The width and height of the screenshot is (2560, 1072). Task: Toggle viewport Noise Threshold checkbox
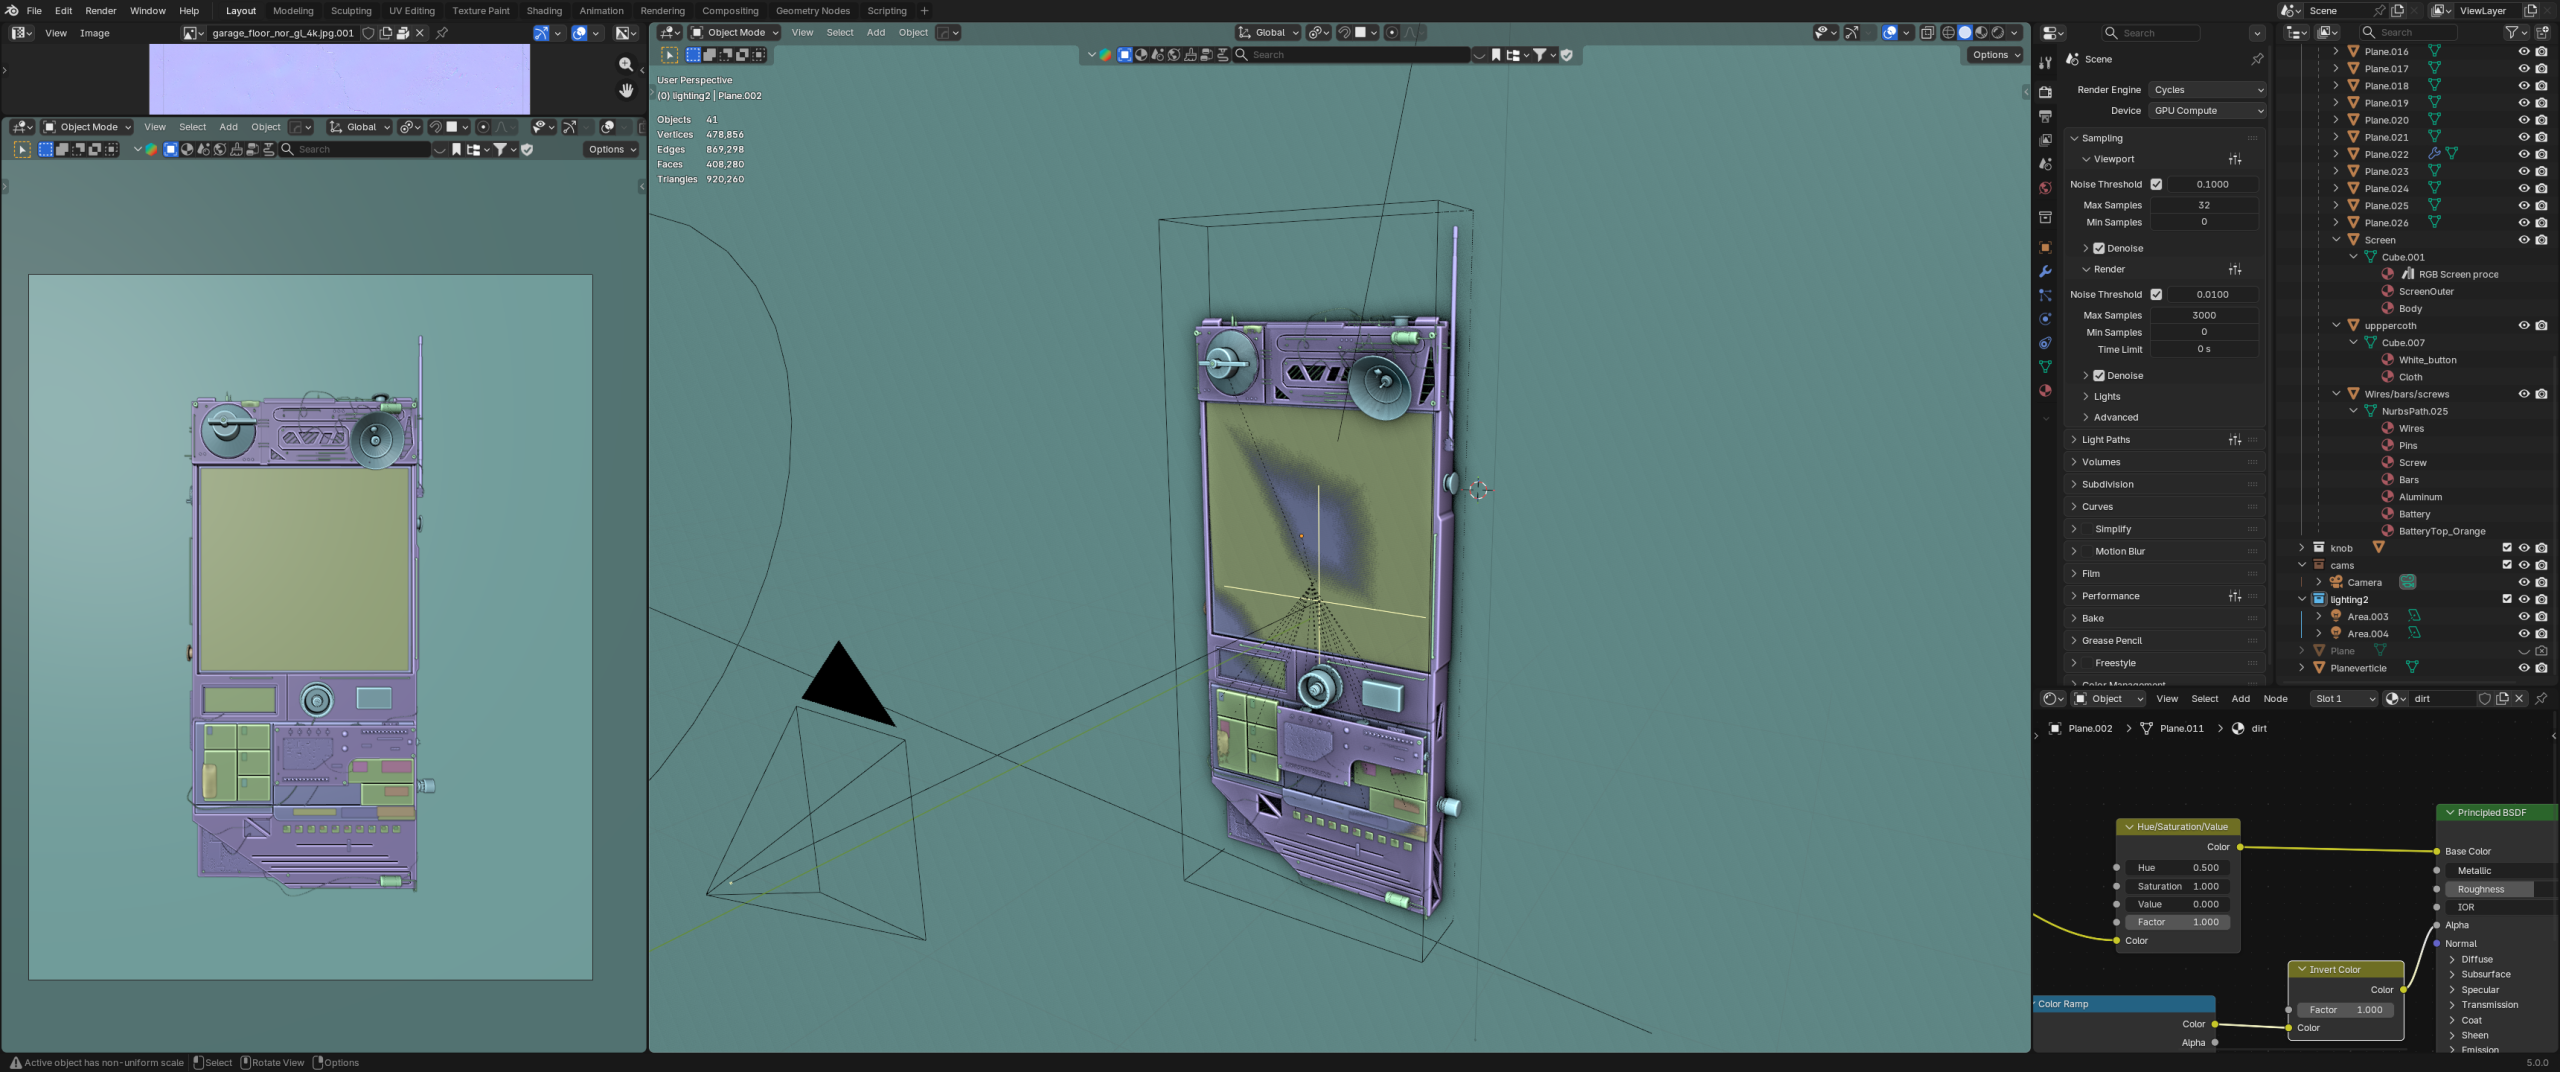click(2156, 184)
